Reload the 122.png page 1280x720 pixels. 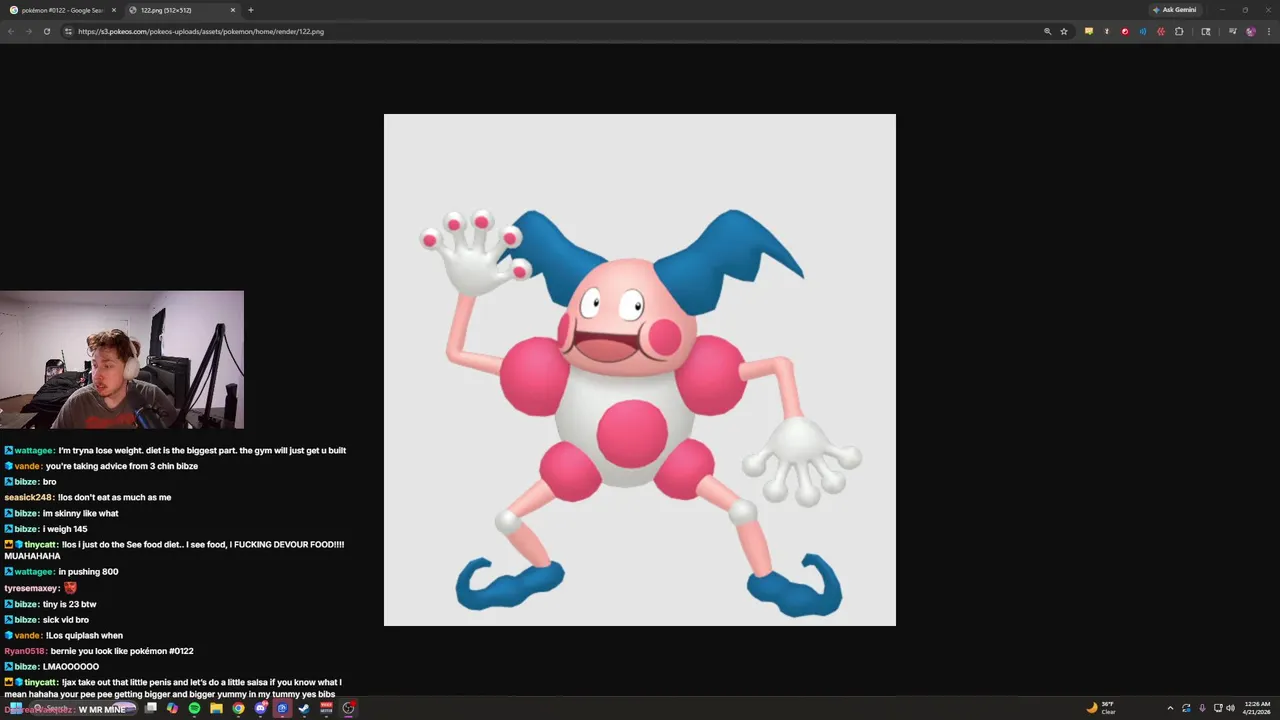click(x=46, y=31)
